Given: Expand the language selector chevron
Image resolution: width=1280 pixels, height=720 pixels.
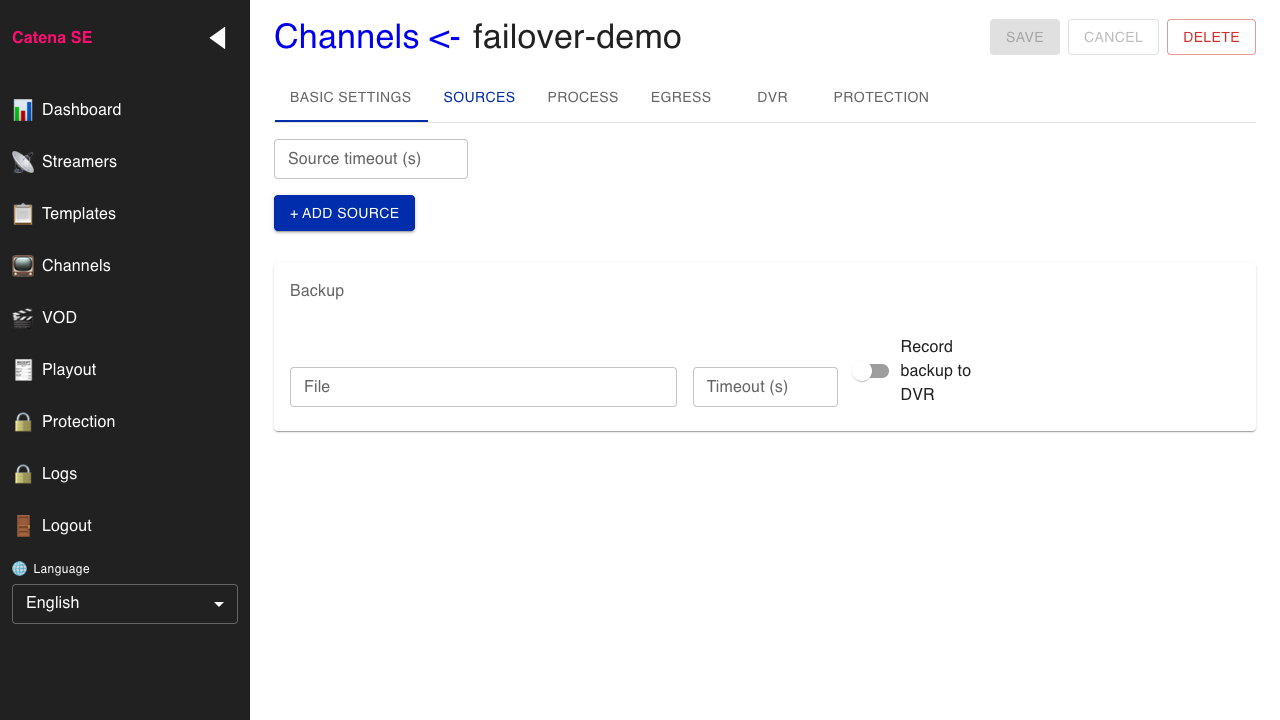Looking at the screenshot, I should 219,603.
